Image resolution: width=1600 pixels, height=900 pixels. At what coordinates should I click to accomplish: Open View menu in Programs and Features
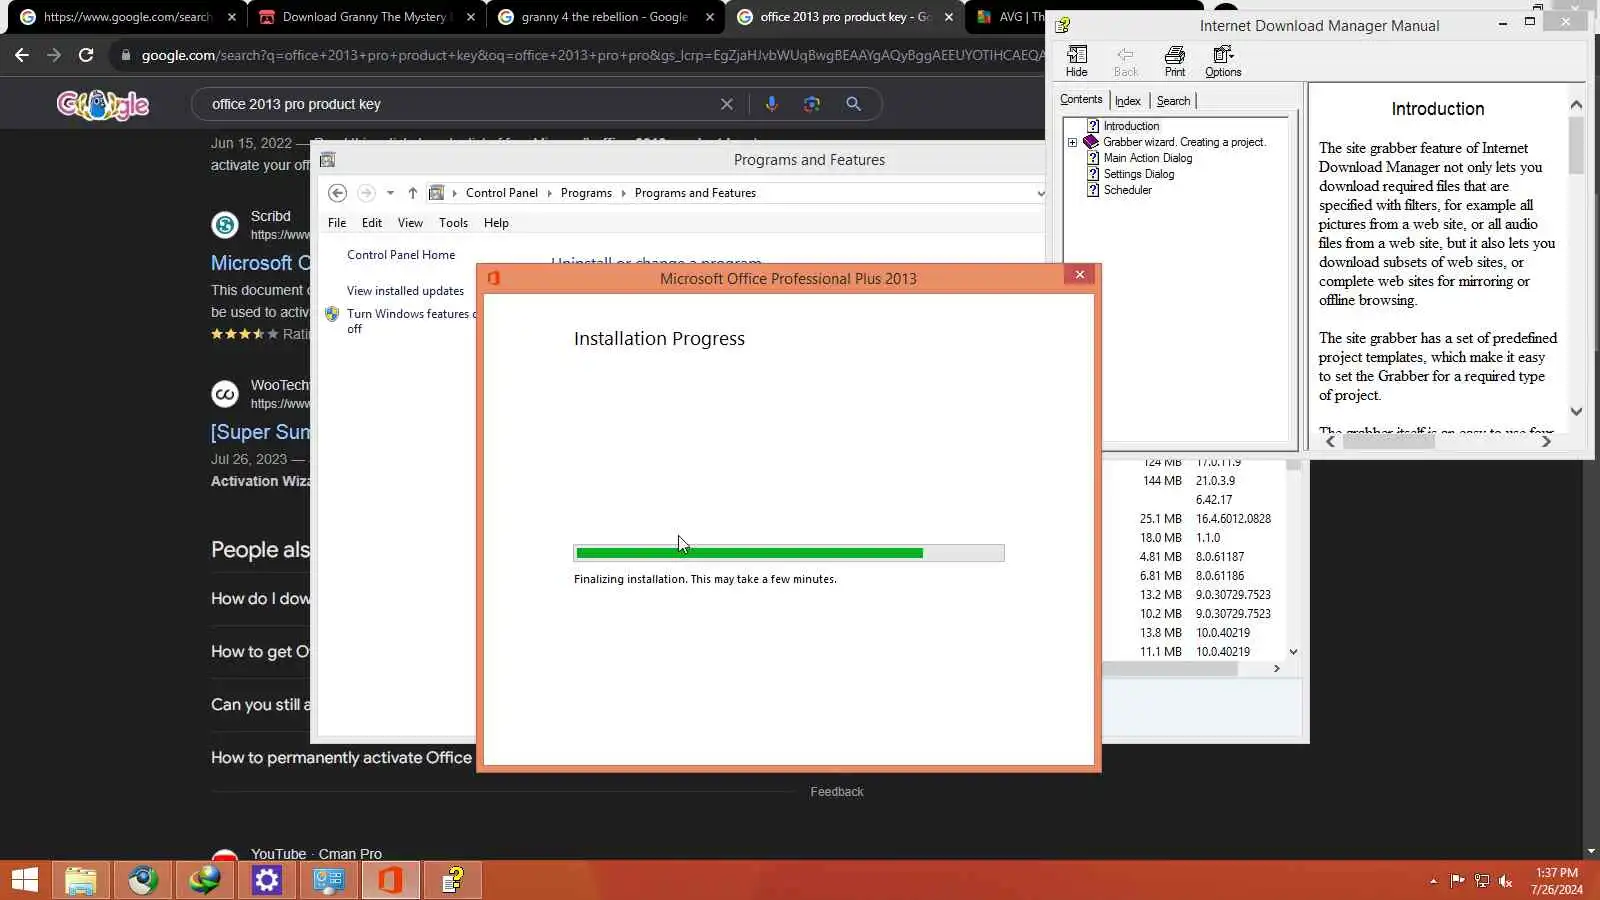pyautogui.click(x=410, y=223)
